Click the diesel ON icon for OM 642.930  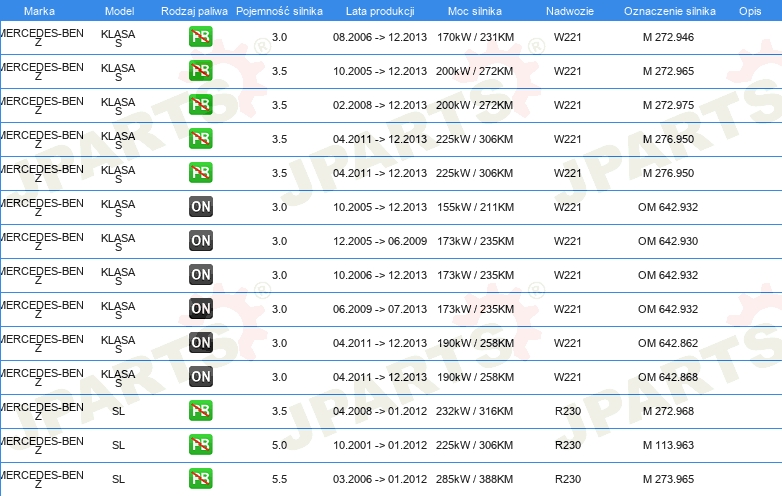(x=200, y=241)
